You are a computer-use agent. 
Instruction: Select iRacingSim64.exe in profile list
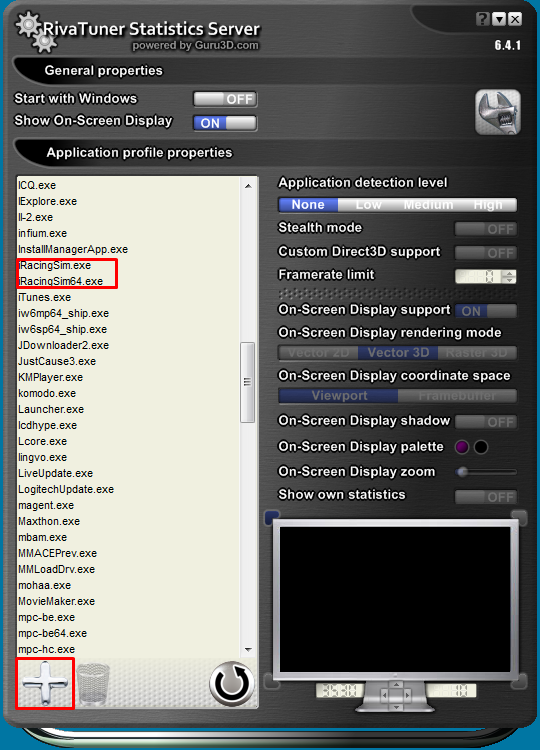click(61, 281)
